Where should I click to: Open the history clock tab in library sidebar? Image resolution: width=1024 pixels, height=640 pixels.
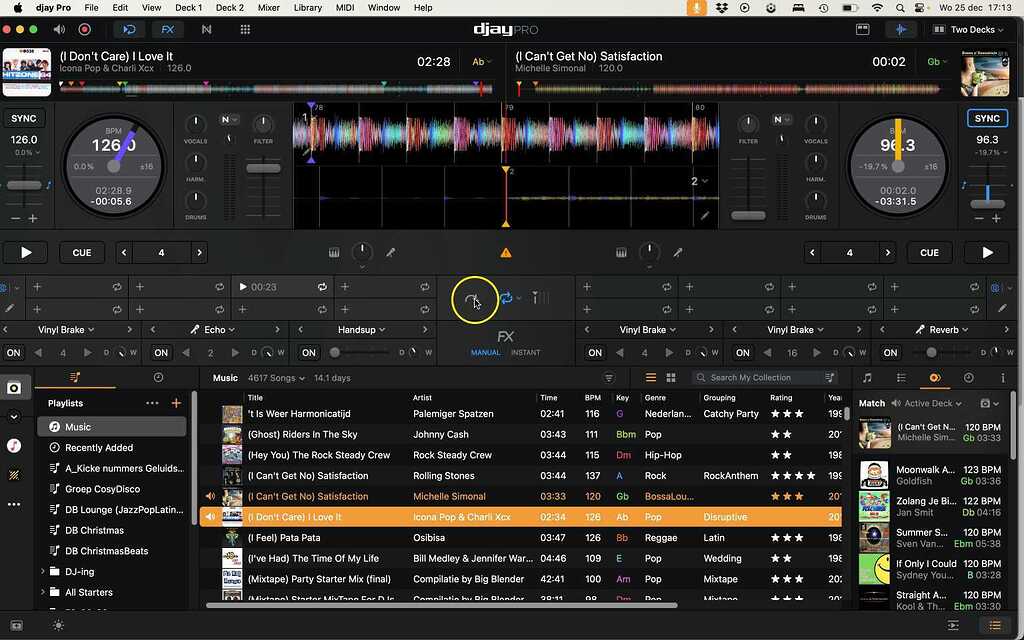(x=158, y=378)
